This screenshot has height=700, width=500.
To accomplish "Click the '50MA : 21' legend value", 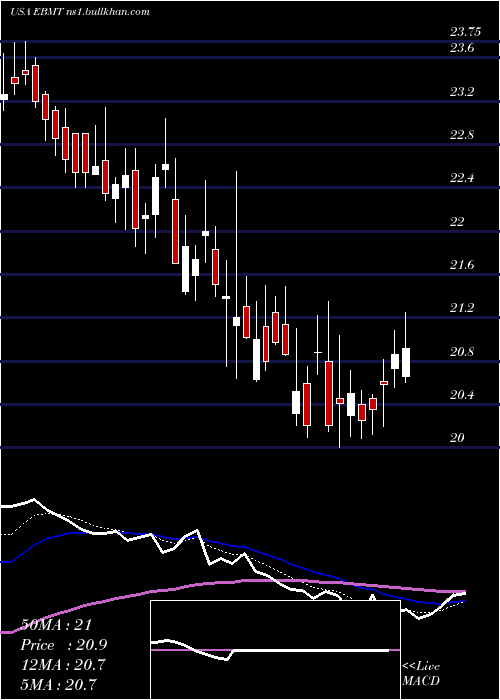I will pyautogui.click(x=56, y=625).
